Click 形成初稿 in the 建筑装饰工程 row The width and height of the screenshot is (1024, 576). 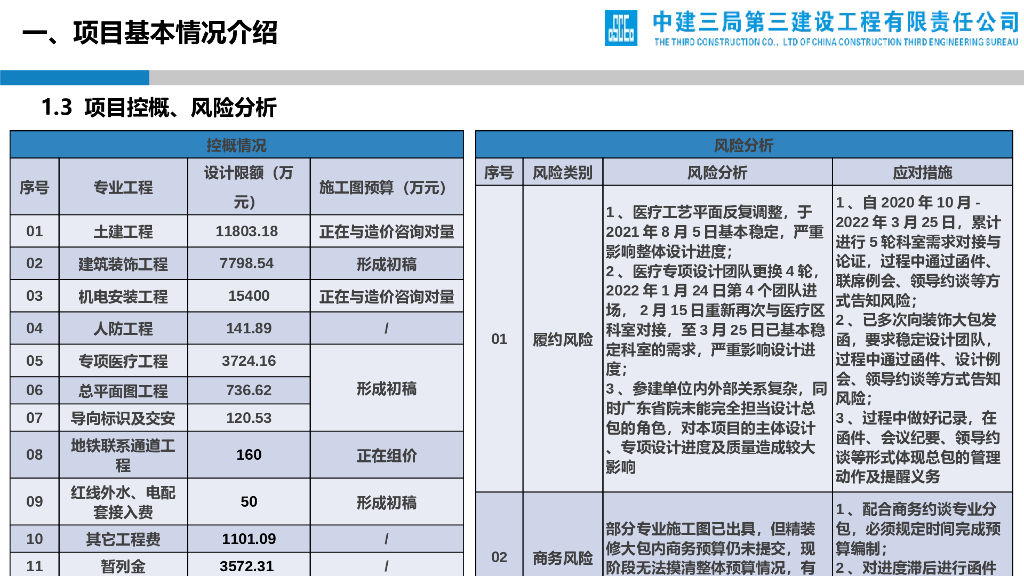[387, 264]
